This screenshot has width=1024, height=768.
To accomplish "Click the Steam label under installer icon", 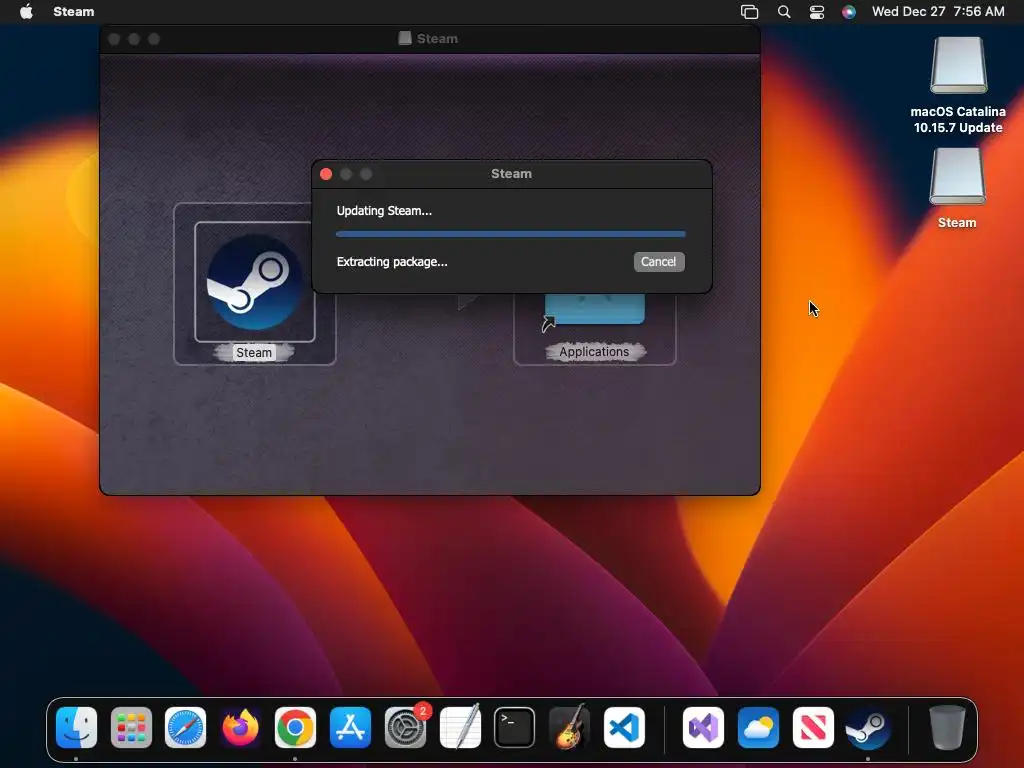I will tap(254, 353).
